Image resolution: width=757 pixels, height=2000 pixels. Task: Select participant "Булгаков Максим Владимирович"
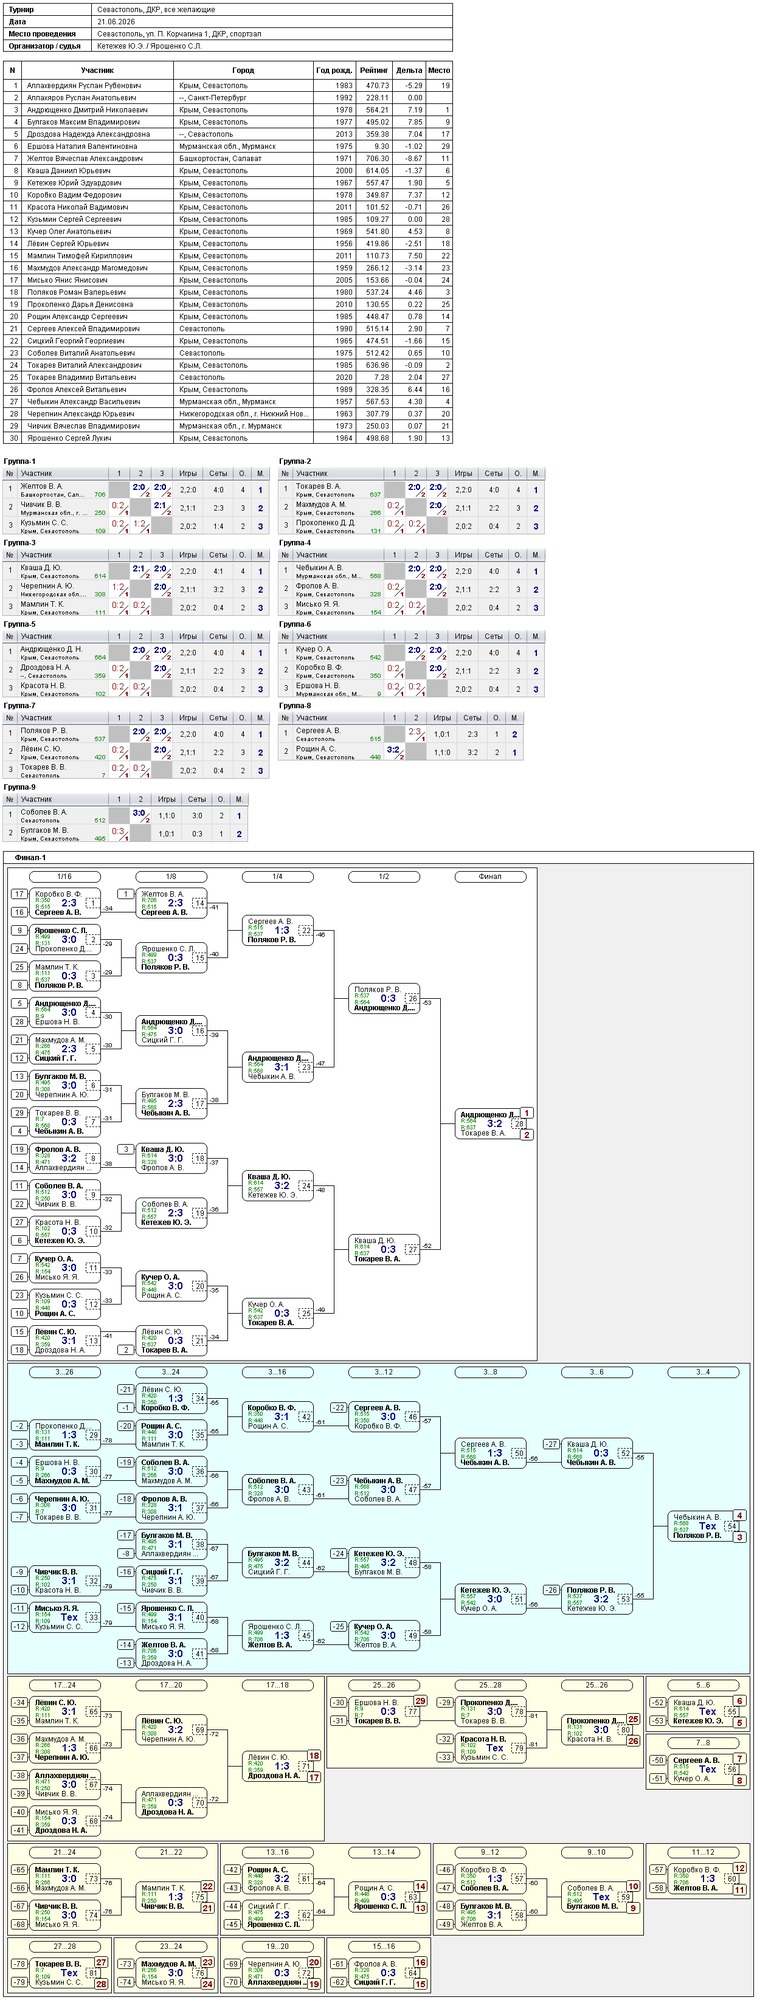(83, 122)
